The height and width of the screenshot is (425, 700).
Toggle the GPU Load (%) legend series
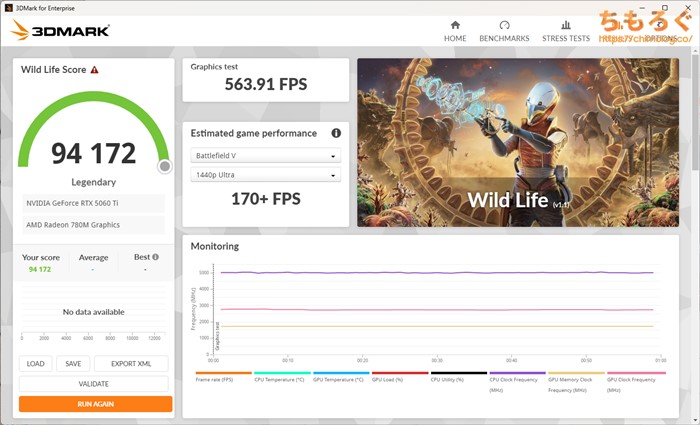pyautogui.click(x=400, y=377)
